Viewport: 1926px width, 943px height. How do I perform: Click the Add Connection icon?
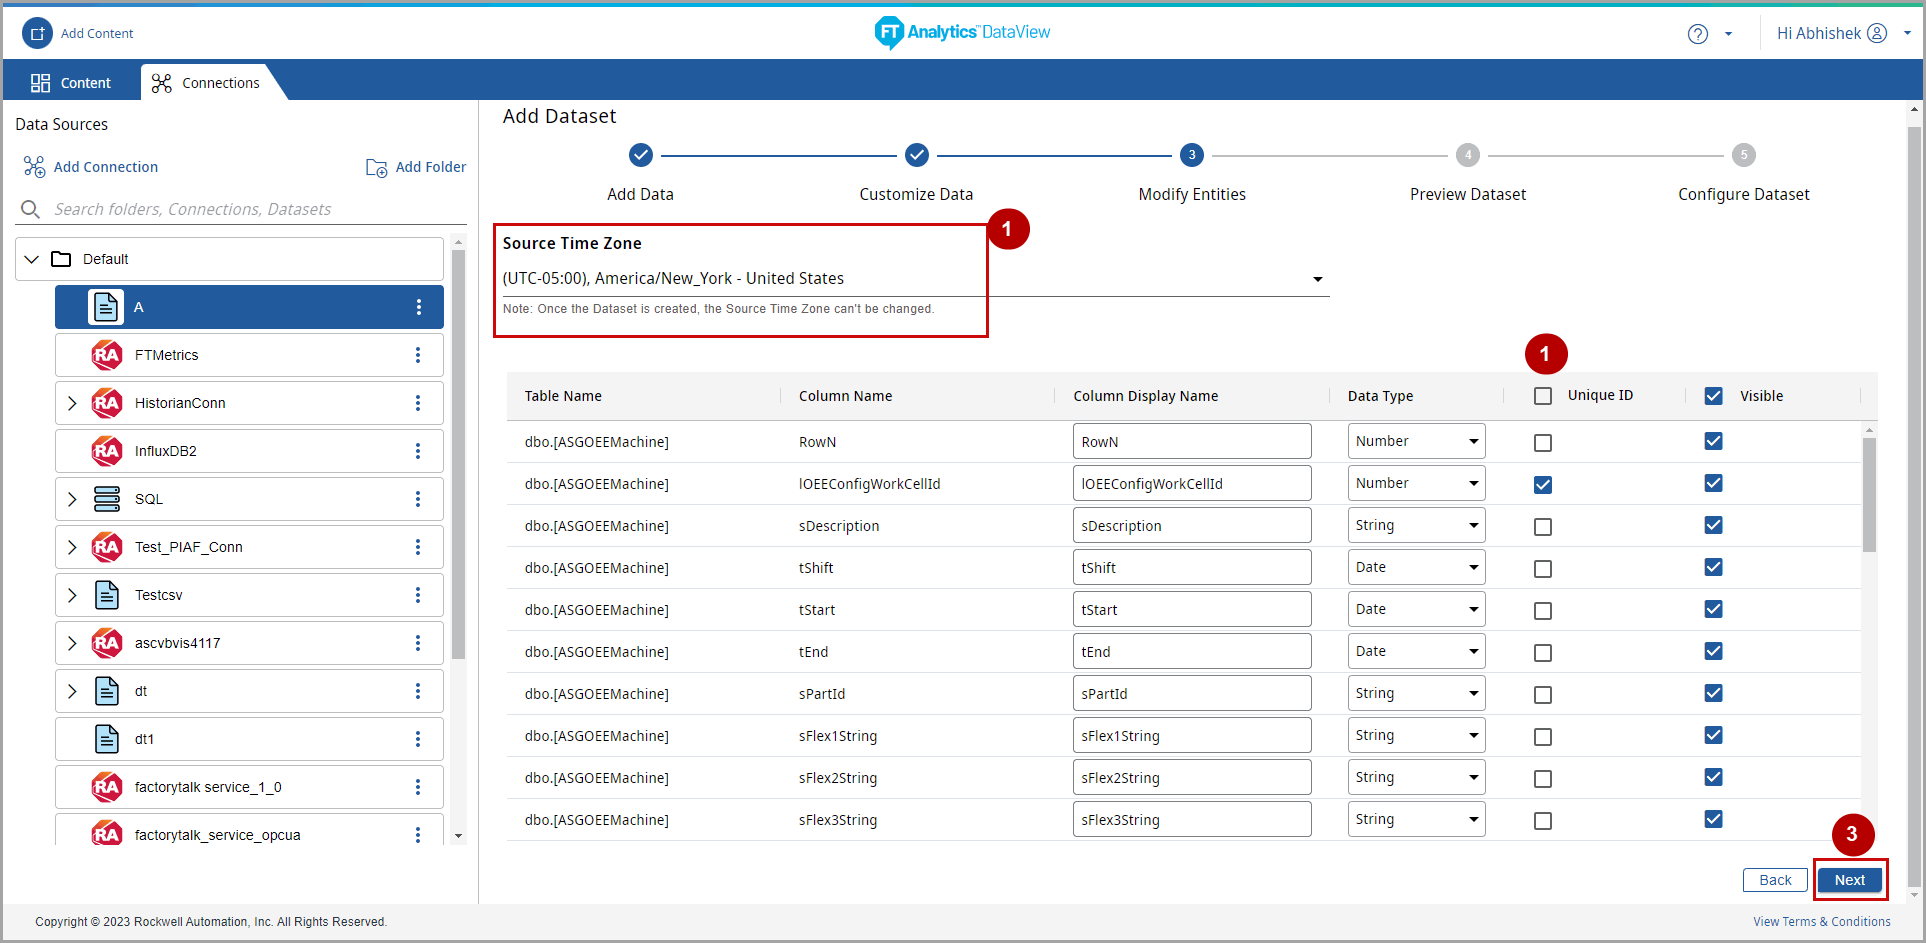[x=34, y=167]
